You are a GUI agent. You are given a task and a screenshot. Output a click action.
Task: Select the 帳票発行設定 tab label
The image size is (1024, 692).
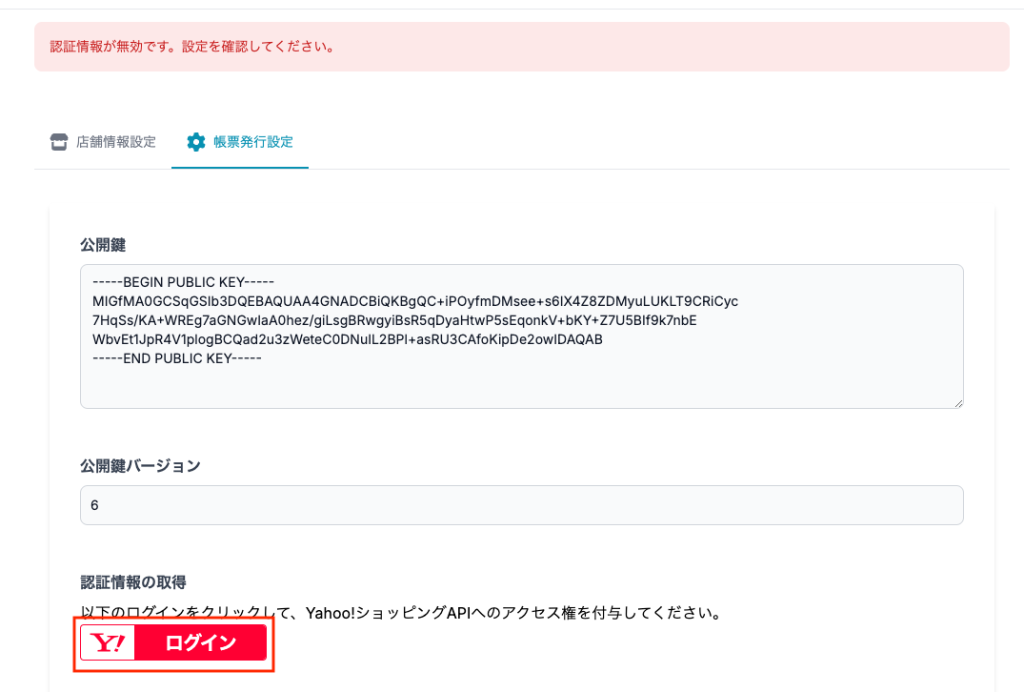point(253,142)
